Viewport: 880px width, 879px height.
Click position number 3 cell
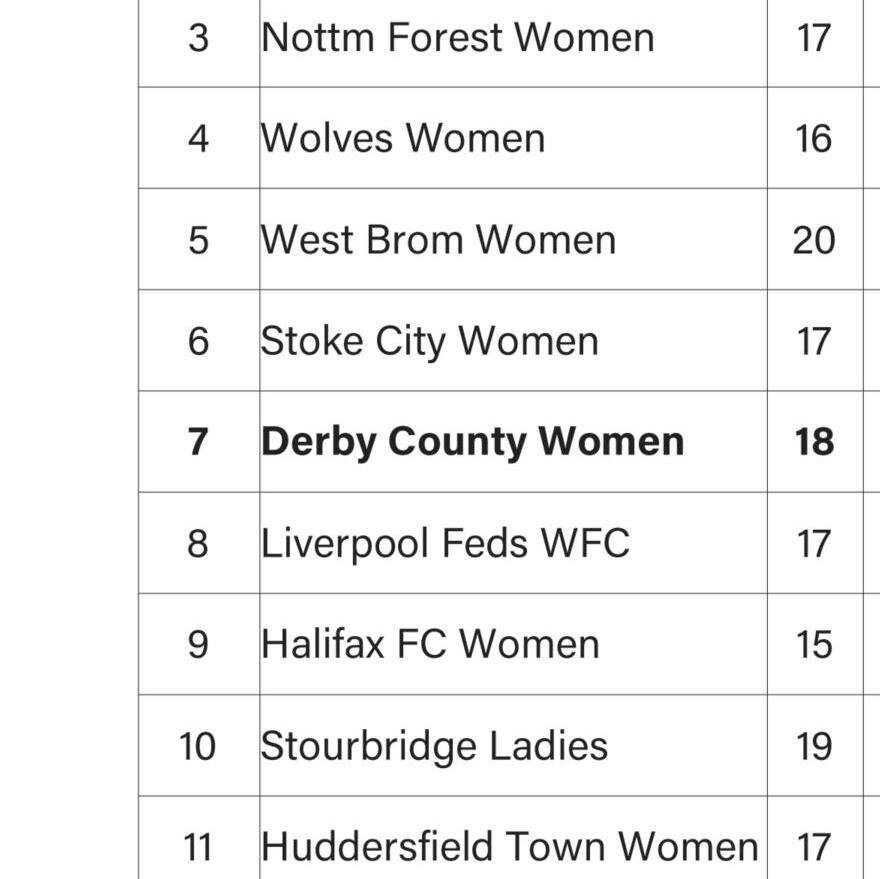(x=199, y=38)
